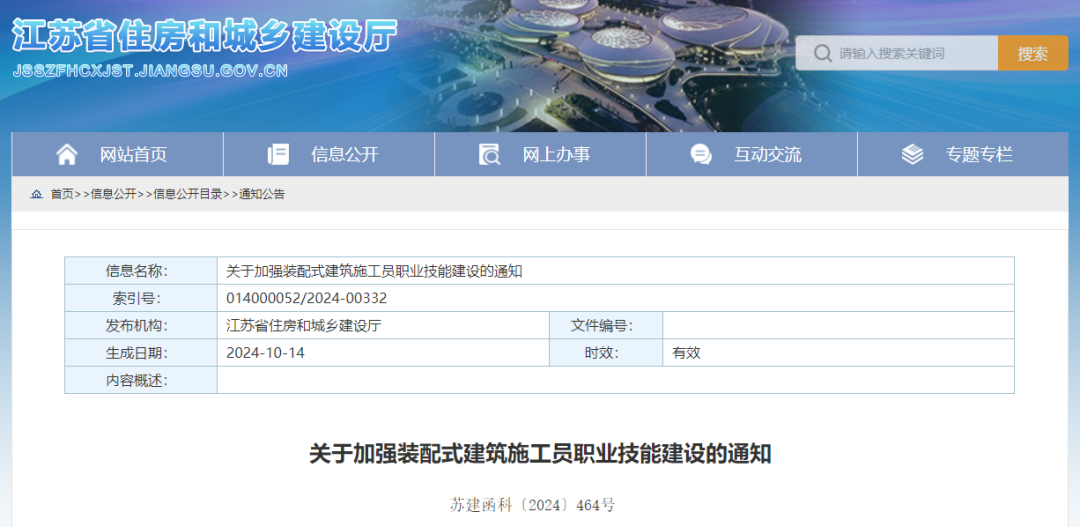1080x527 pixels.
Task: Open 信息公开目录 in the breadcrumb trail
Action: click(187, 194)
